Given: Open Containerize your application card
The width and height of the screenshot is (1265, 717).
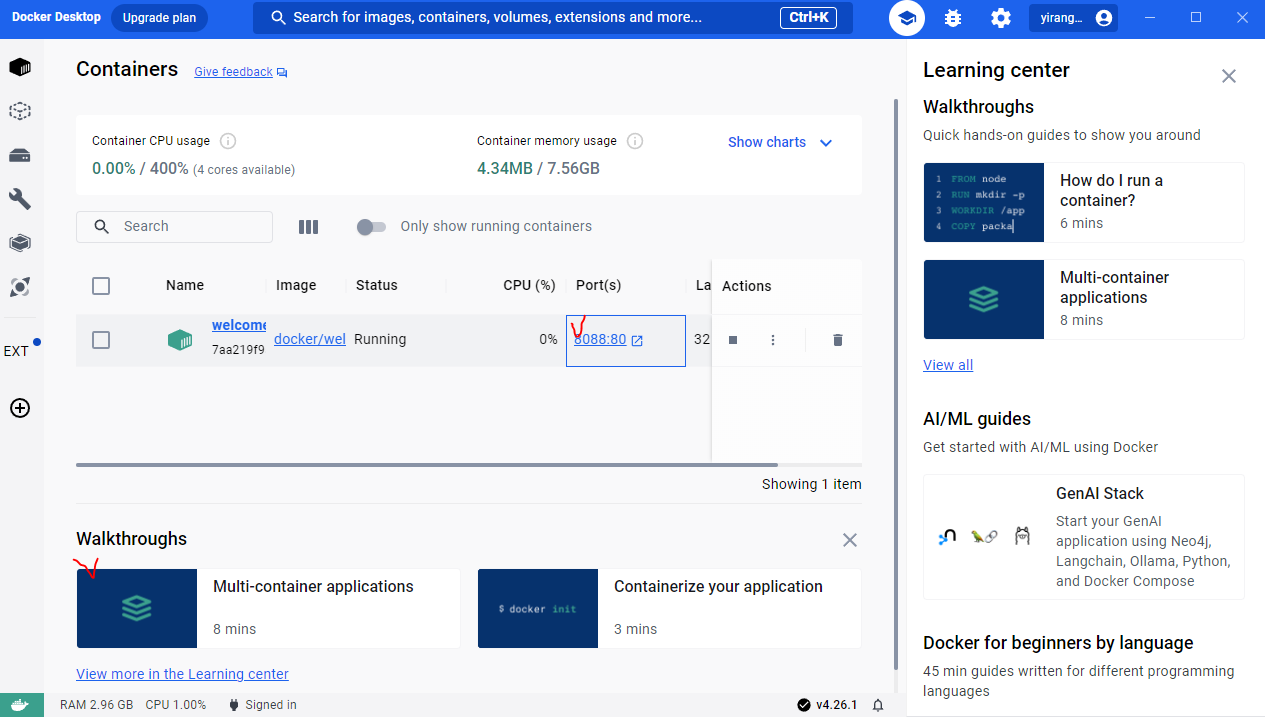Looking at the screenshot, I should point(670,608).
